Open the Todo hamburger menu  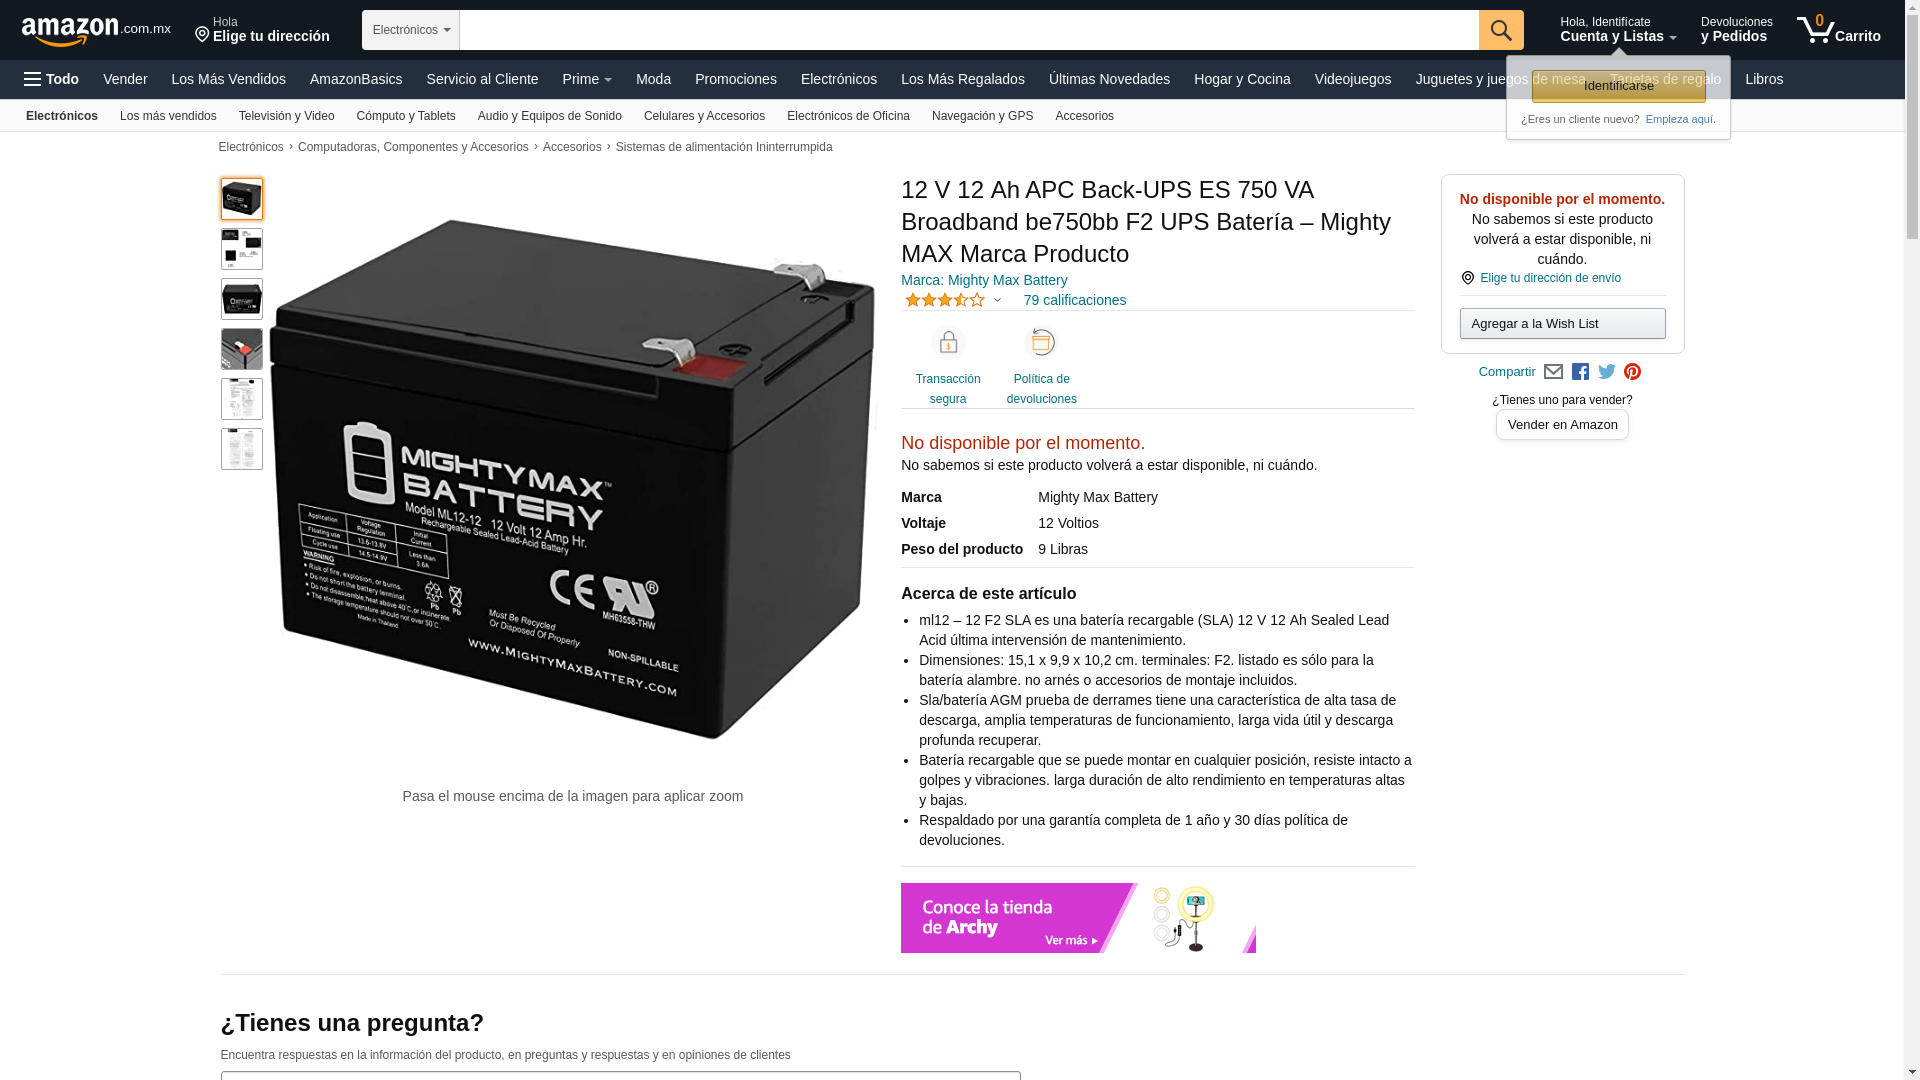pyautogui.click(x=51, y=79)
